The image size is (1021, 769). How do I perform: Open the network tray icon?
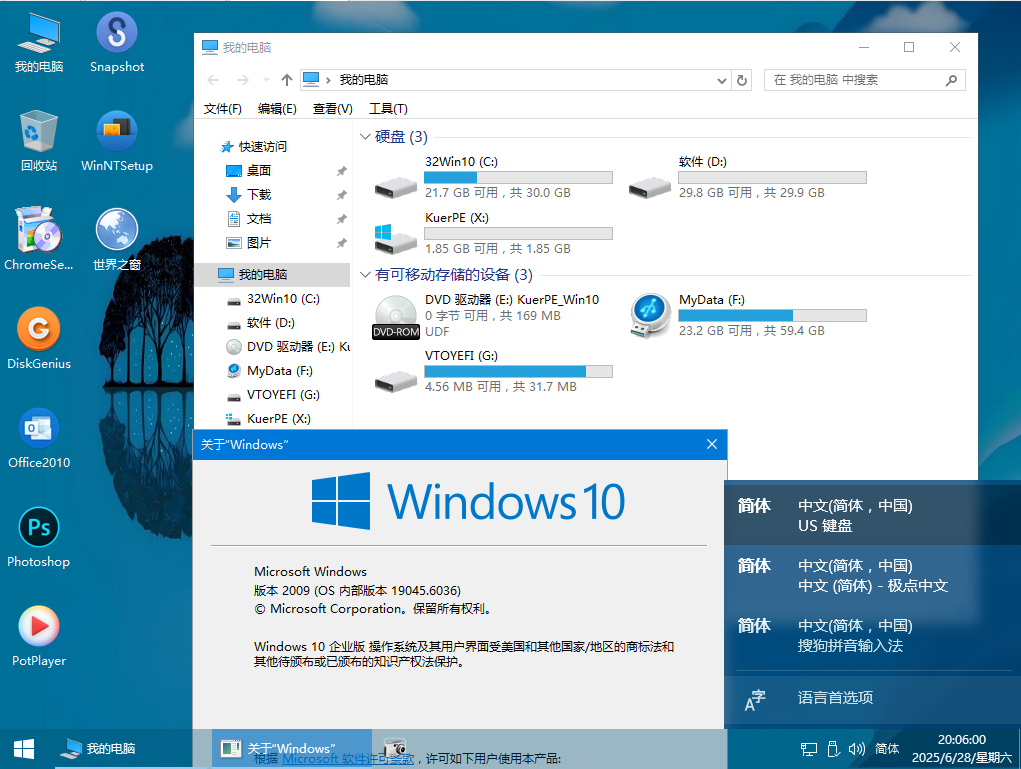[809, 749]
